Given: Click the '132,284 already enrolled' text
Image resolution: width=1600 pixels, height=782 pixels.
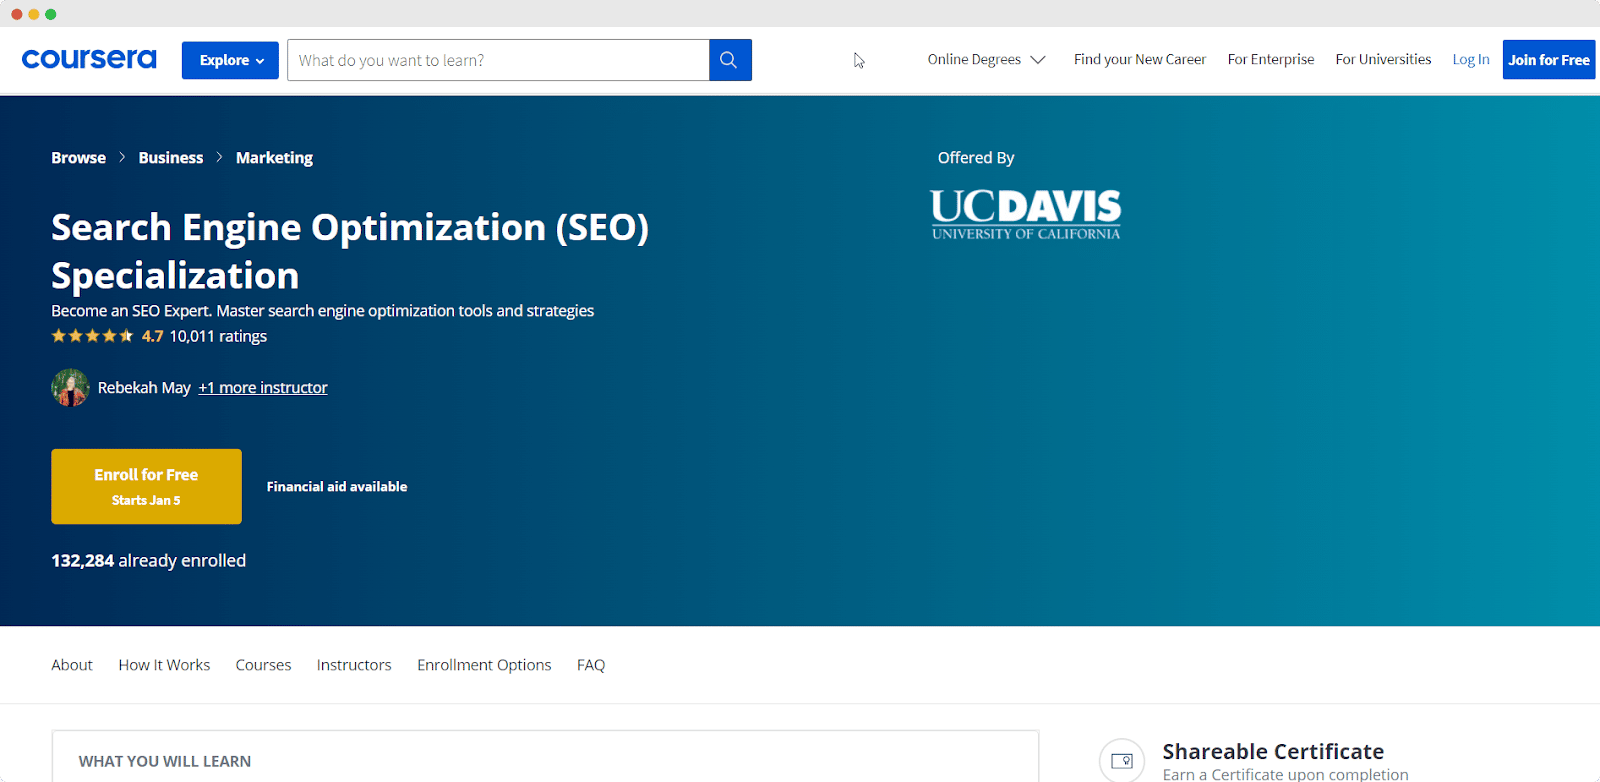Looking at the screenshot, I should click(x=149, y=561).
